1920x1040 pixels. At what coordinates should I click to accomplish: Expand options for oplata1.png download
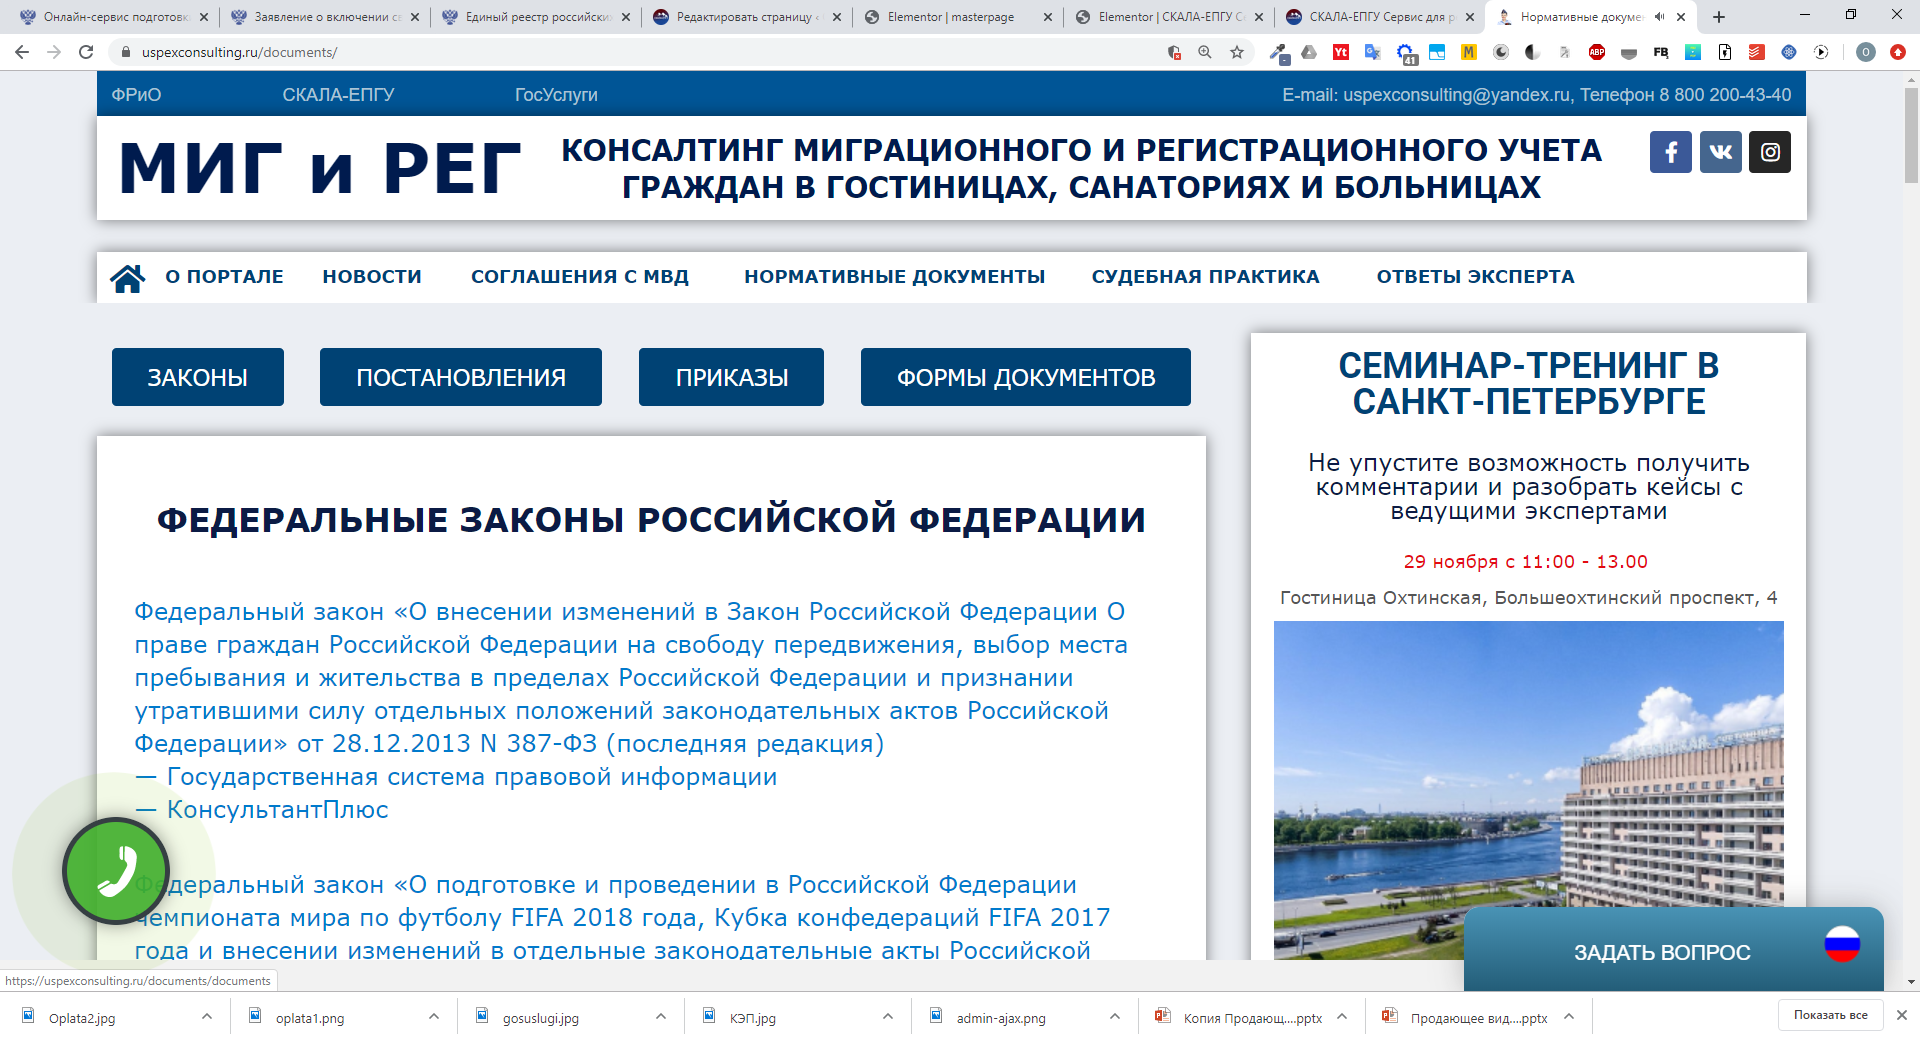(433, 1017)
